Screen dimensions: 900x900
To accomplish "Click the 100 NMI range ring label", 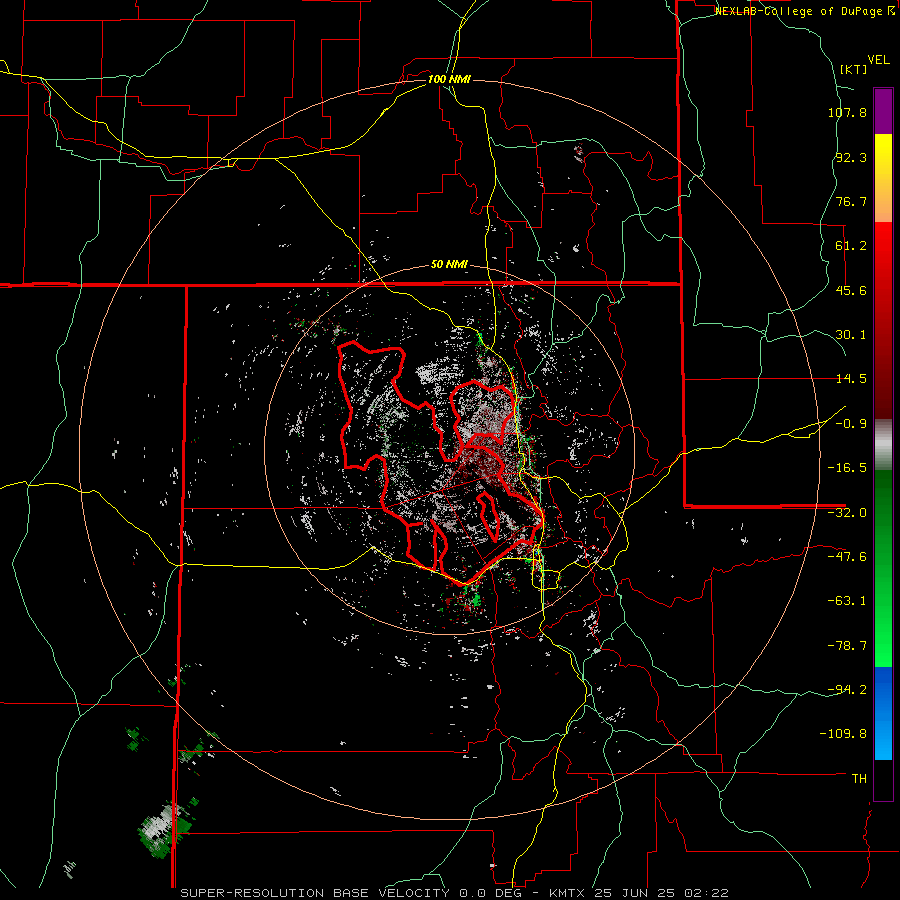I will click(x=449, y=79).
